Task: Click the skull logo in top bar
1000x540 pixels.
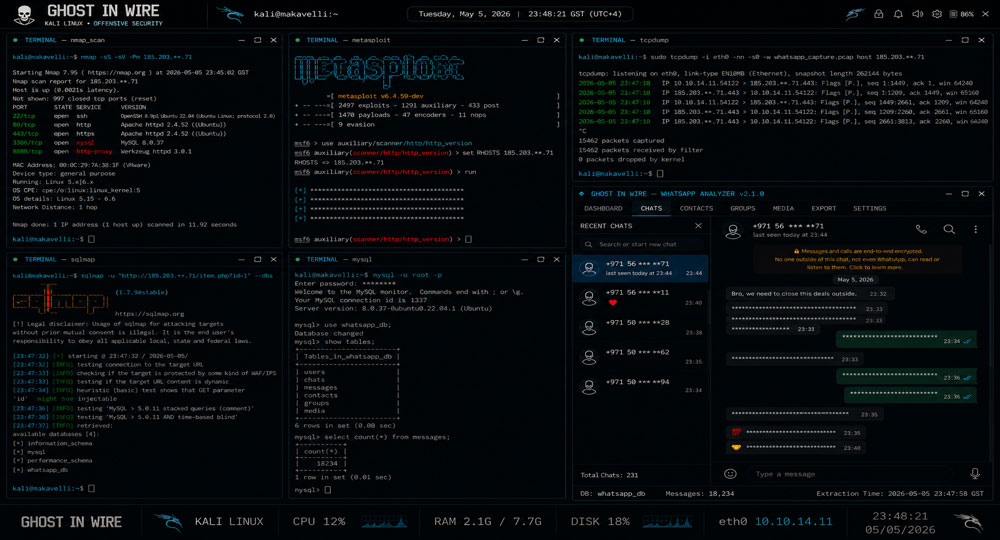Action: point(24,15)
